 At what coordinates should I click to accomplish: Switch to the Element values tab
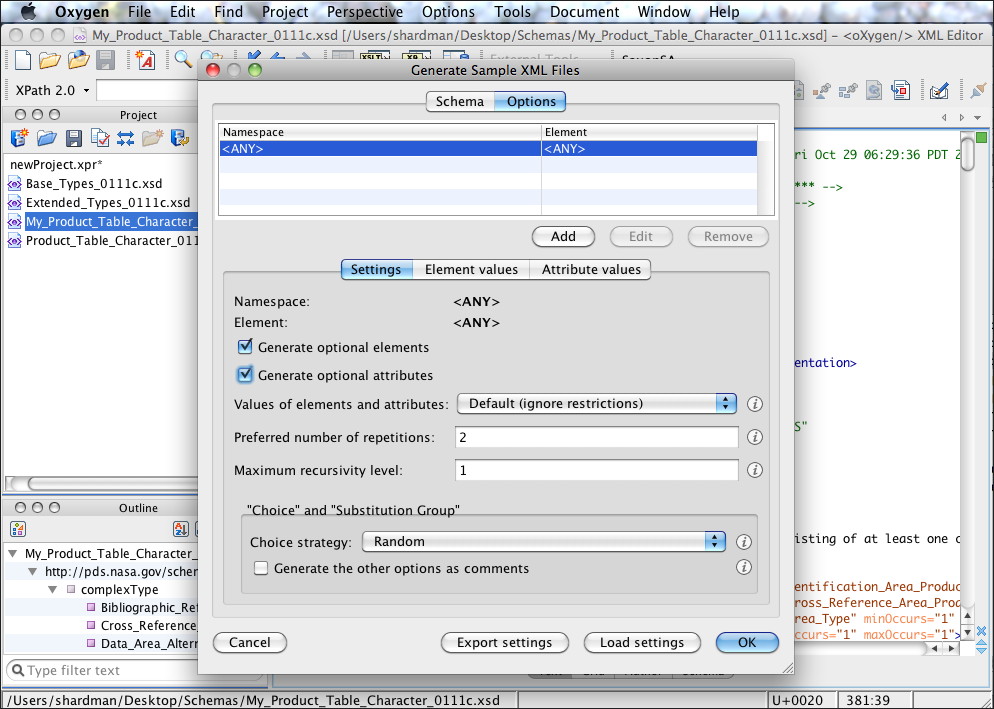coord(471,270)
